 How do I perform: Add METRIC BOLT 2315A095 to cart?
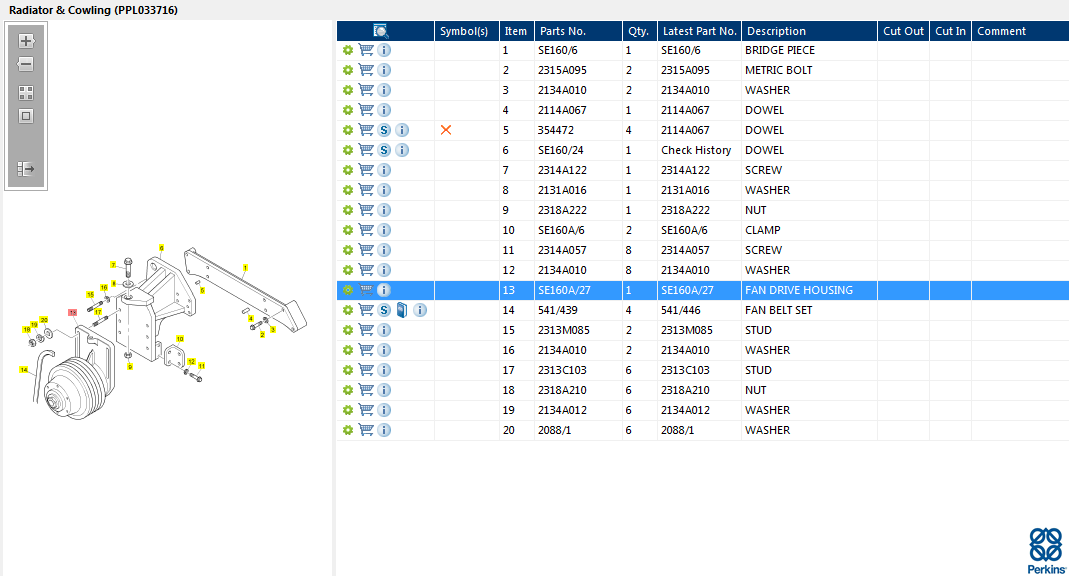366,70
